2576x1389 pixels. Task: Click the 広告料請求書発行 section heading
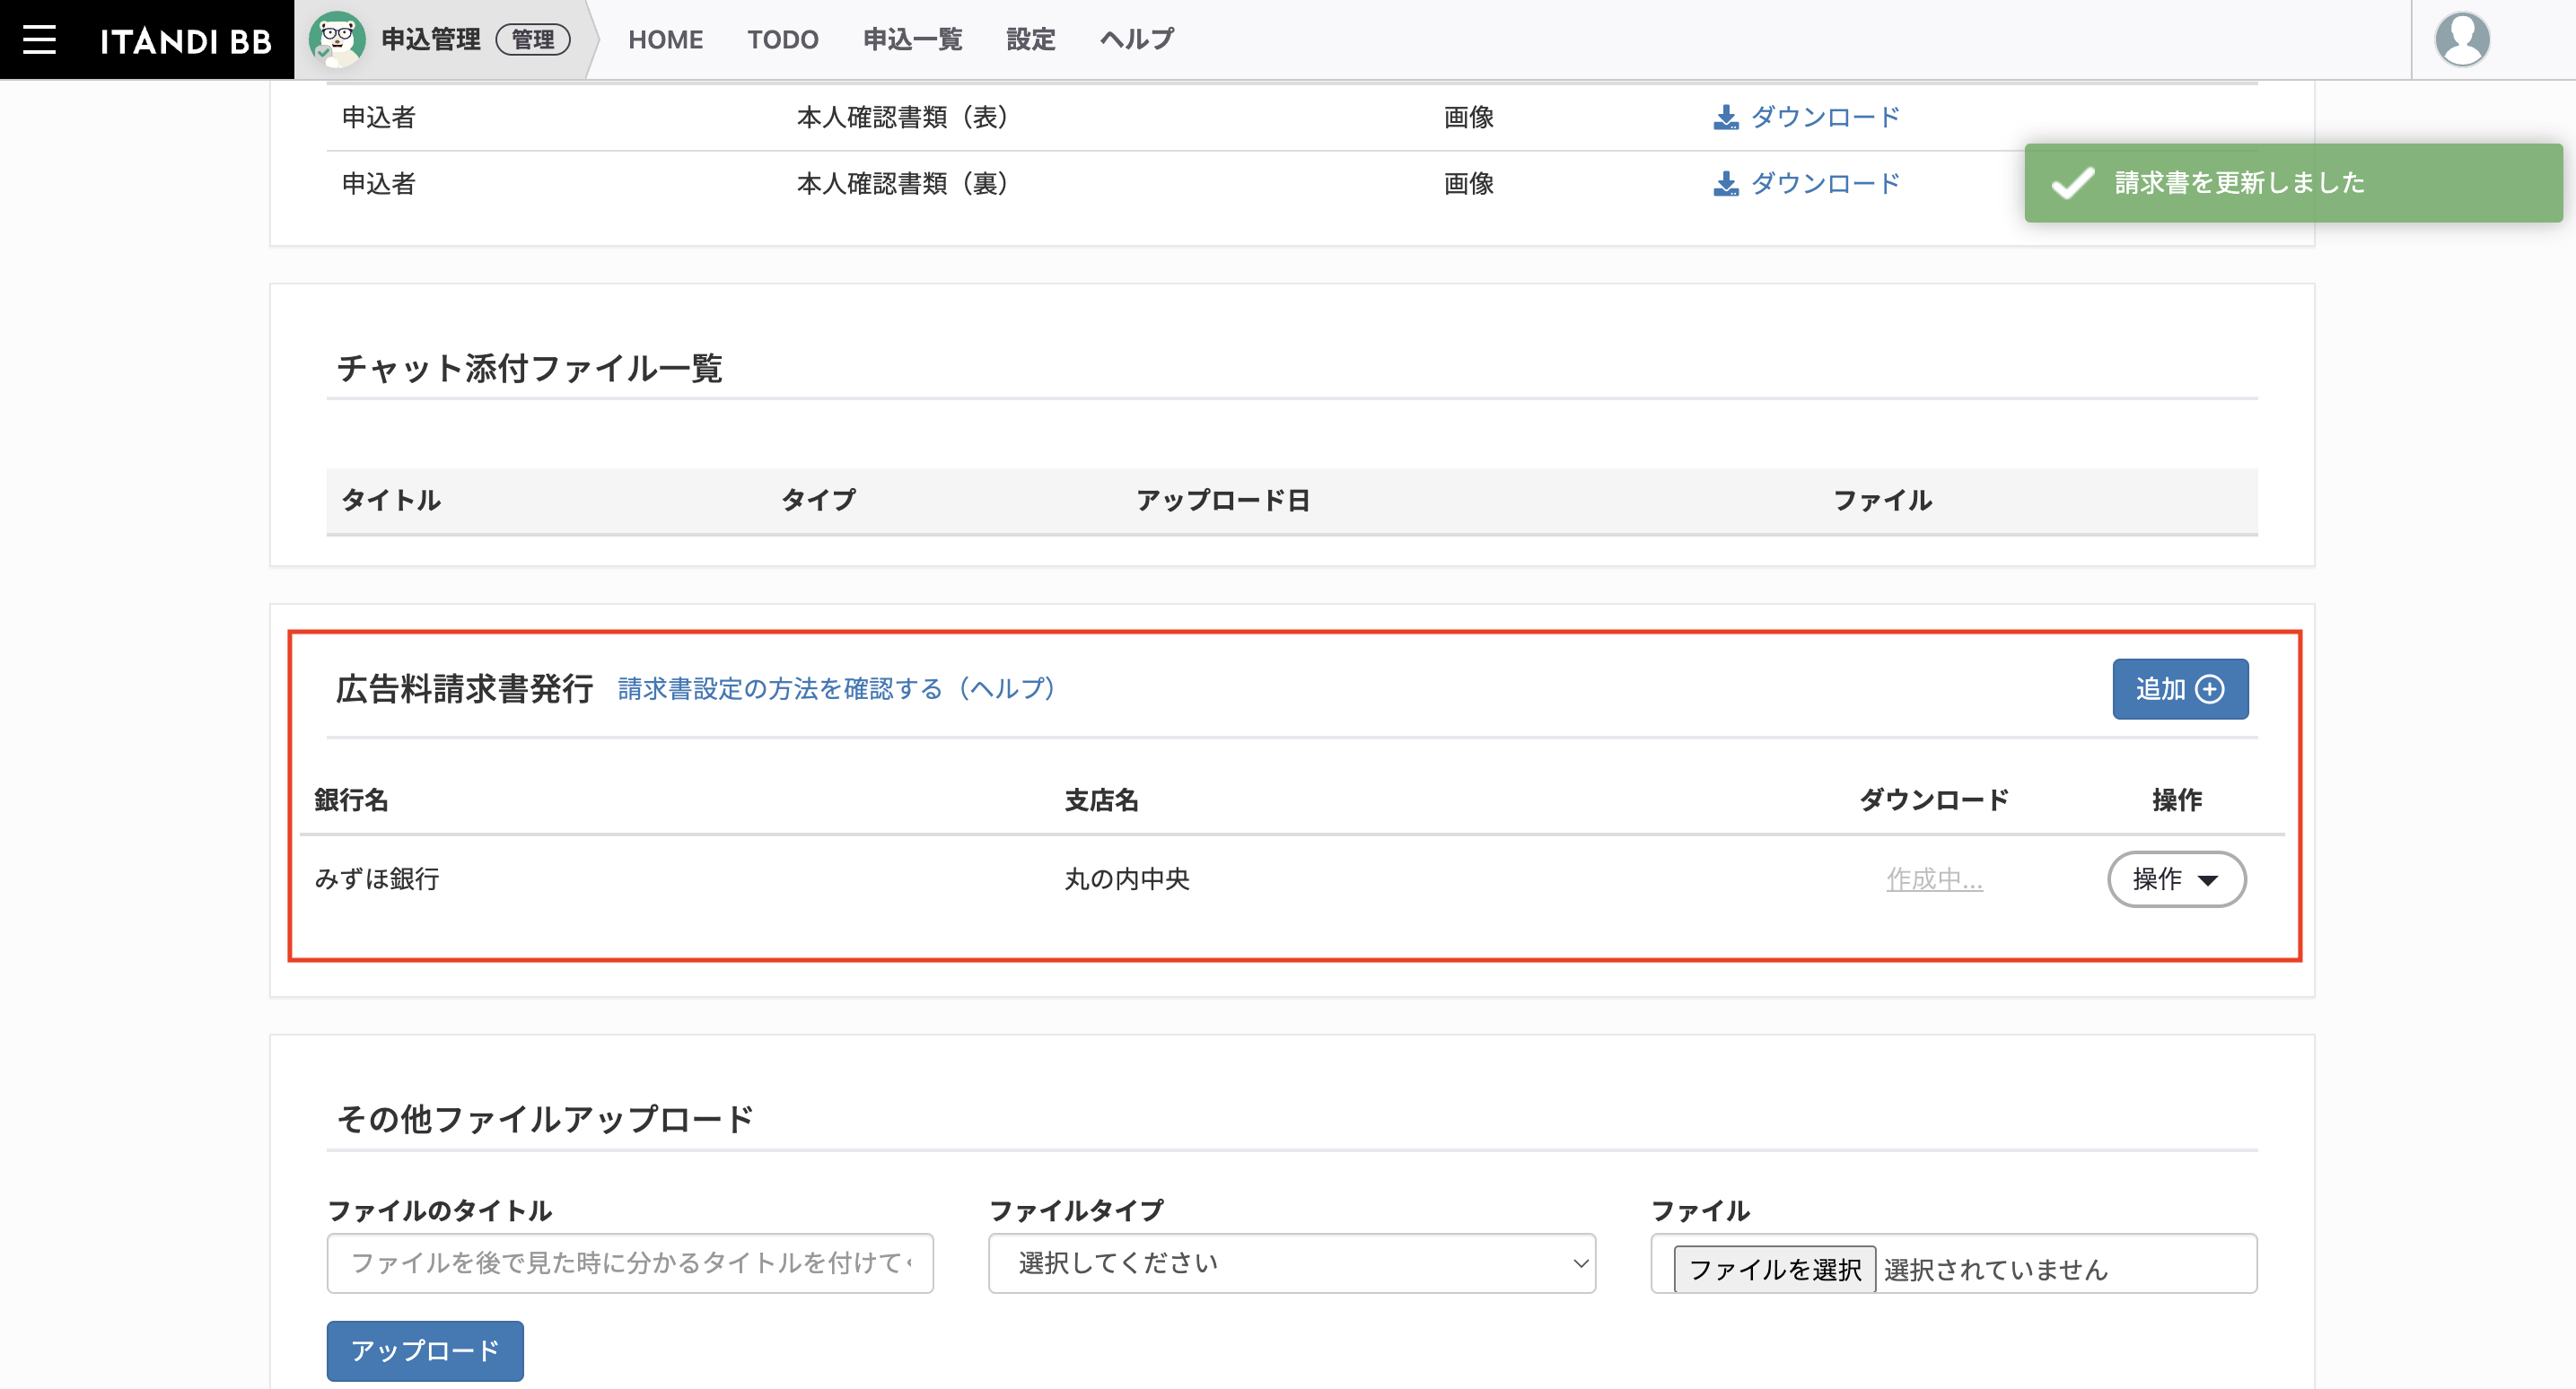pos(464,689)
